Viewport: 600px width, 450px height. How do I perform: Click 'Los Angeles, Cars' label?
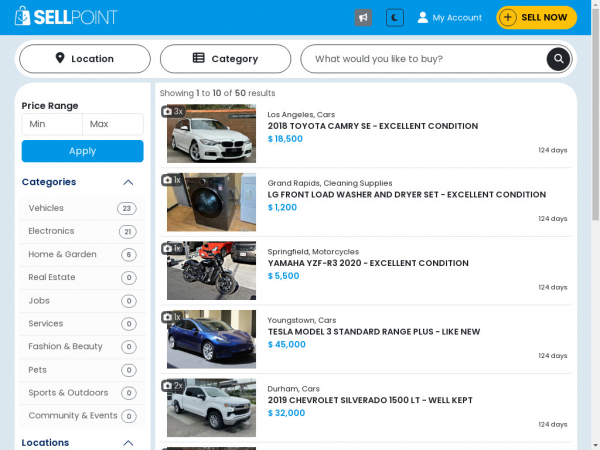click(301, 114)
